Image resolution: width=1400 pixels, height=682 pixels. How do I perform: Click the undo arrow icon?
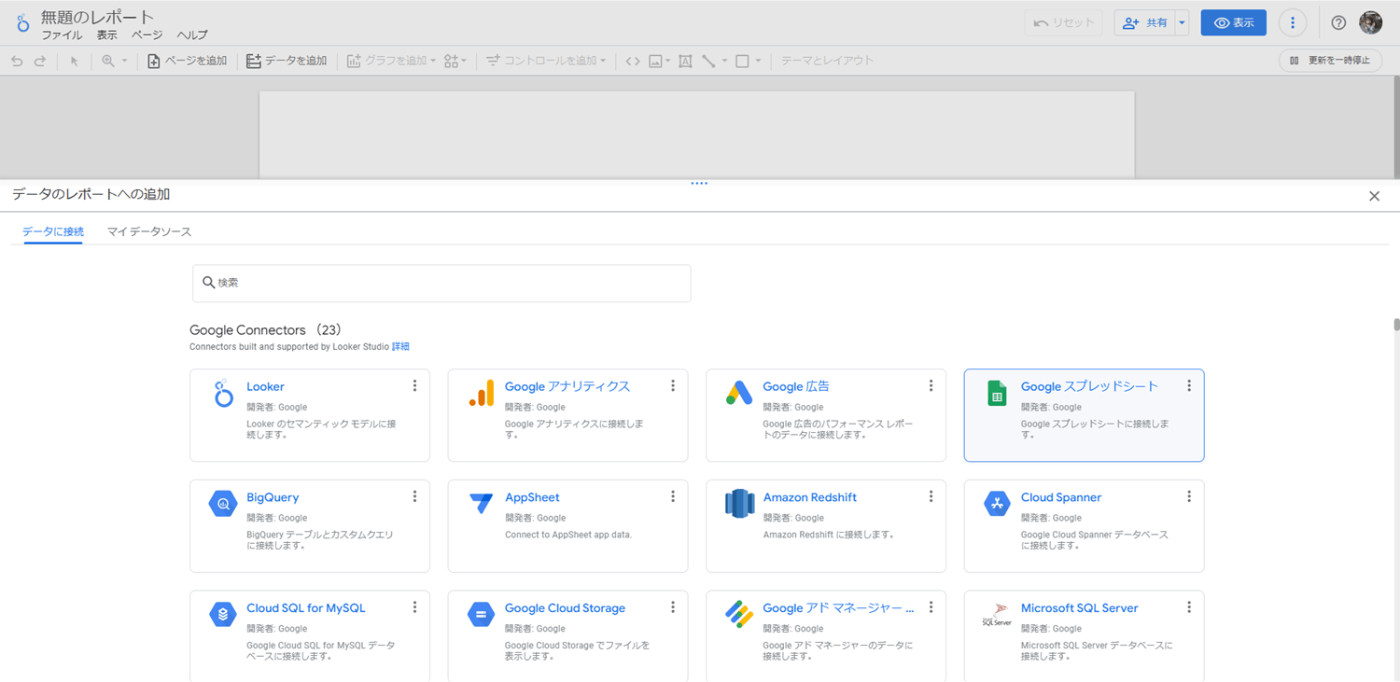[x=17, y=61]
